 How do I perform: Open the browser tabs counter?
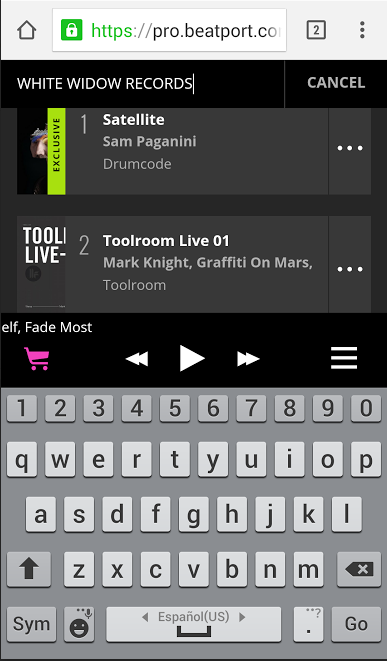[316, 30]
